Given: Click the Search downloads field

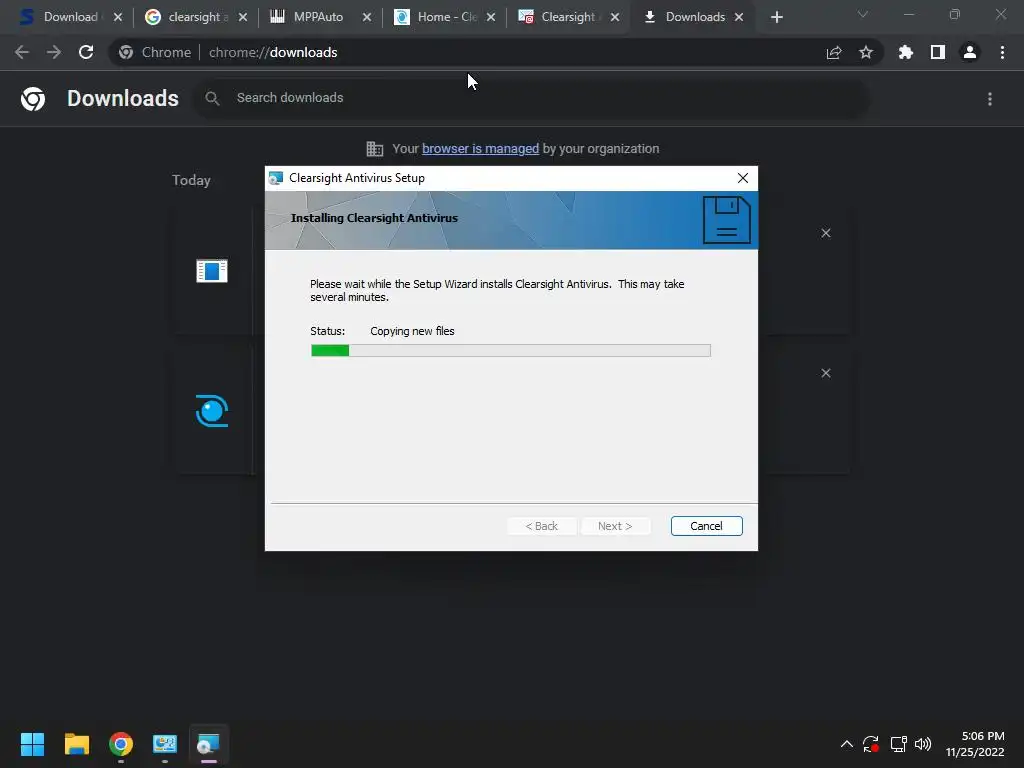Looking at the screenshot, I should click(x=531, y=98).
